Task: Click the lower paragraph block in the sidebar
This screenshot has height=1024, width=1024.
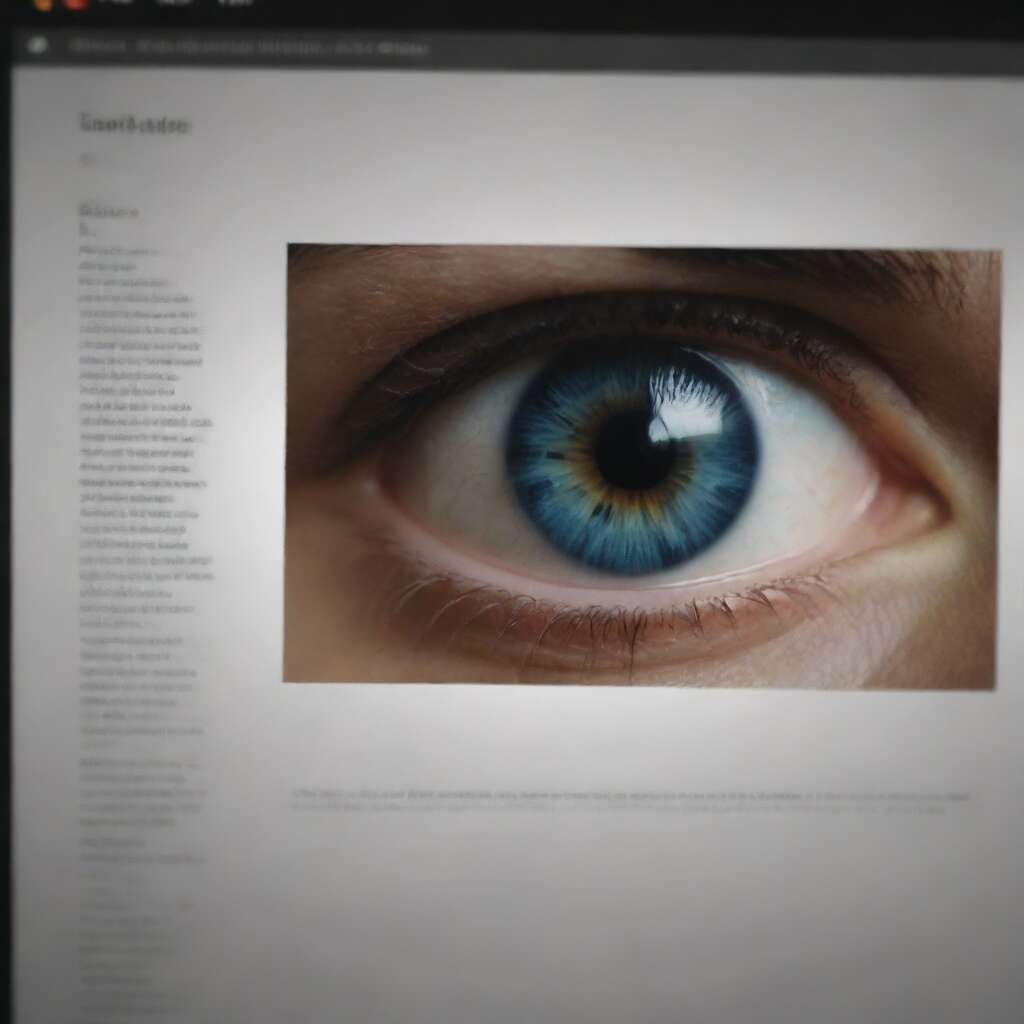Action: [x=140, y=792]
